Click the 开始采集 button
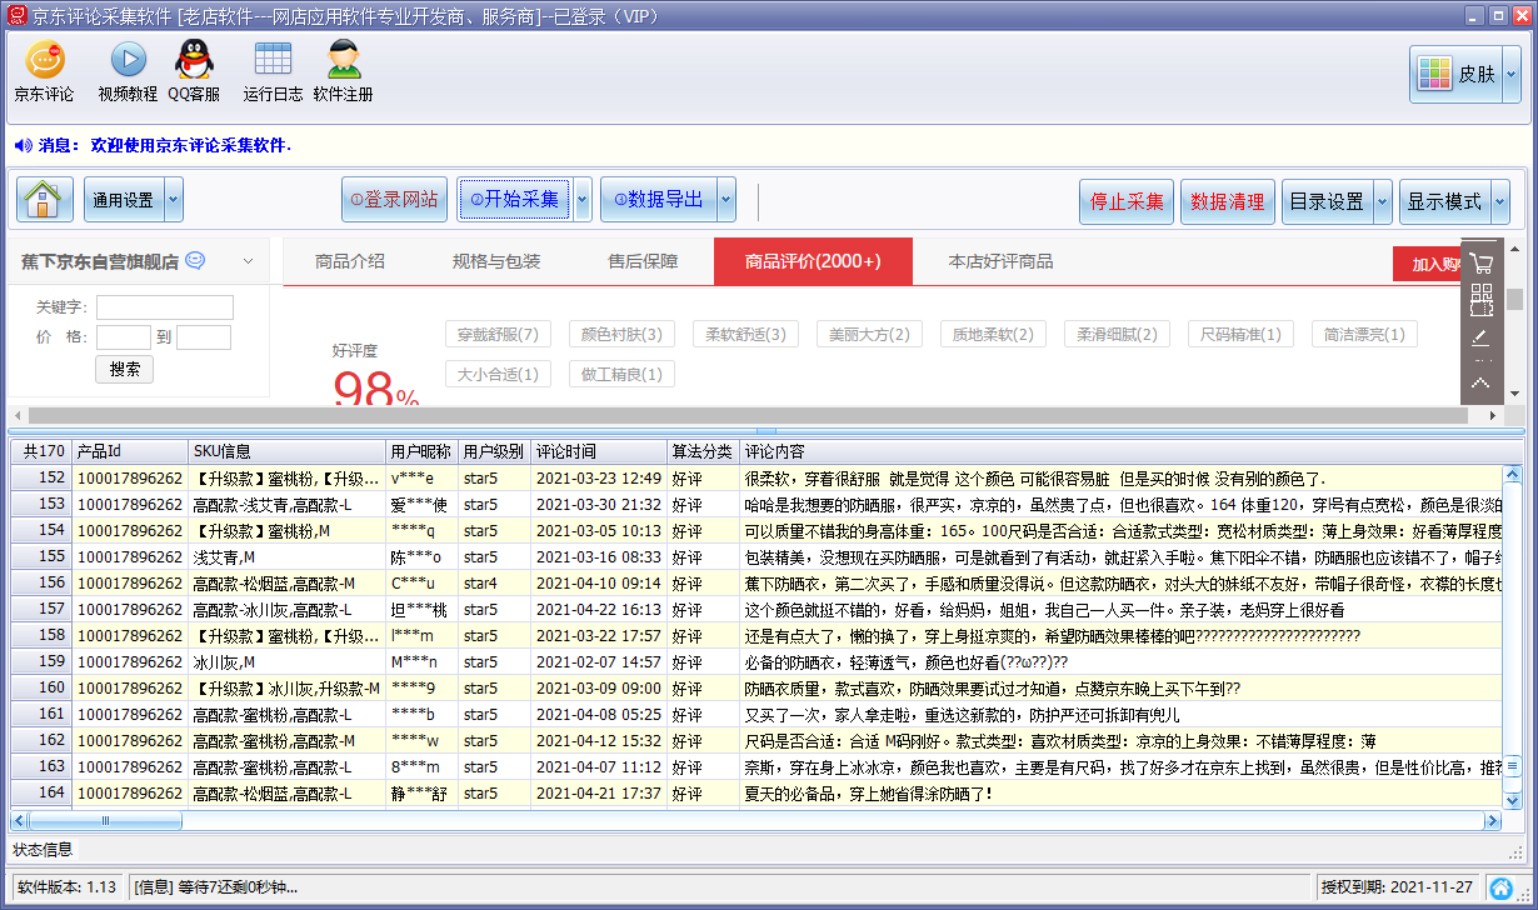This screenshot has height=910, width=1538. (x=514, y=200)
